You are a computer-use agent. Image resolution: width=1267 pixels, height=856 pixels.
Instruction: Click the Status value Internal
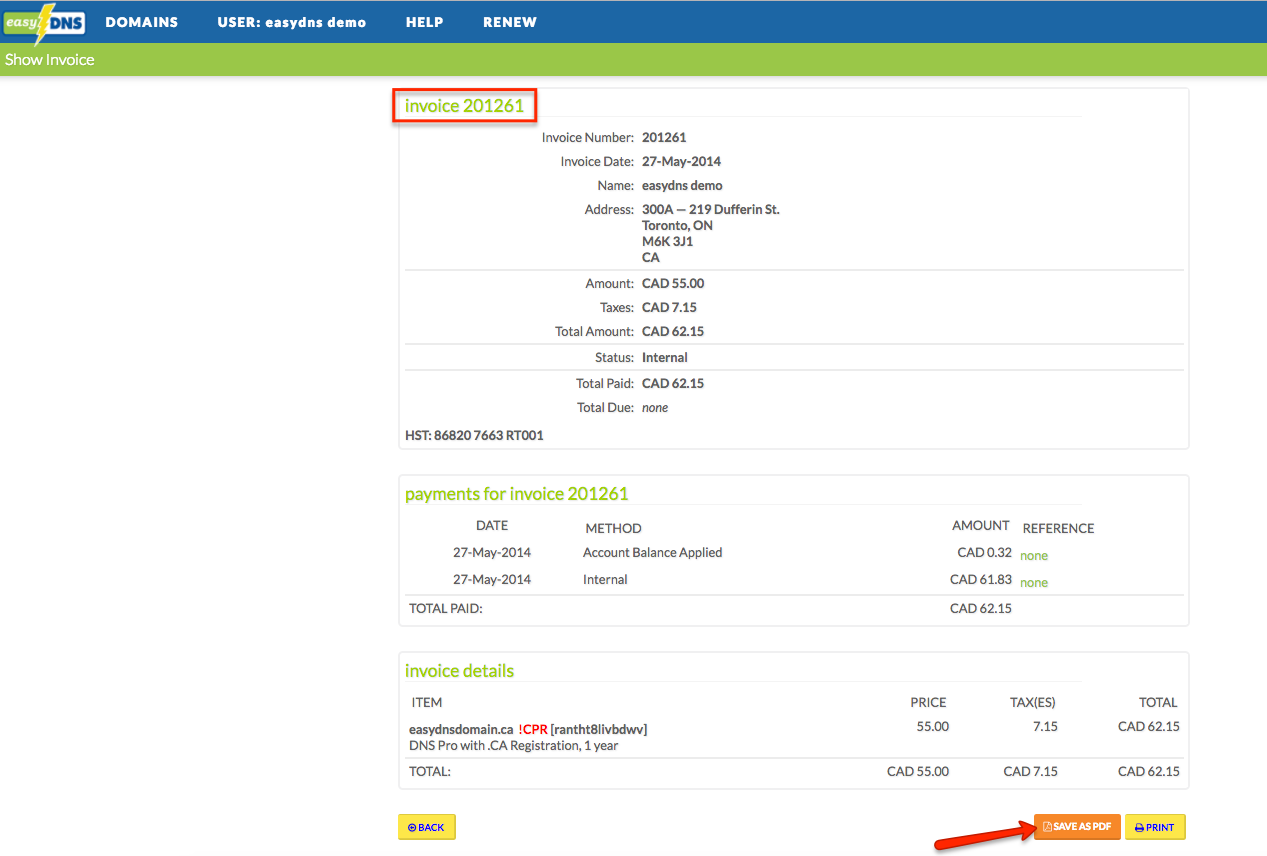(x=665, y=357)
